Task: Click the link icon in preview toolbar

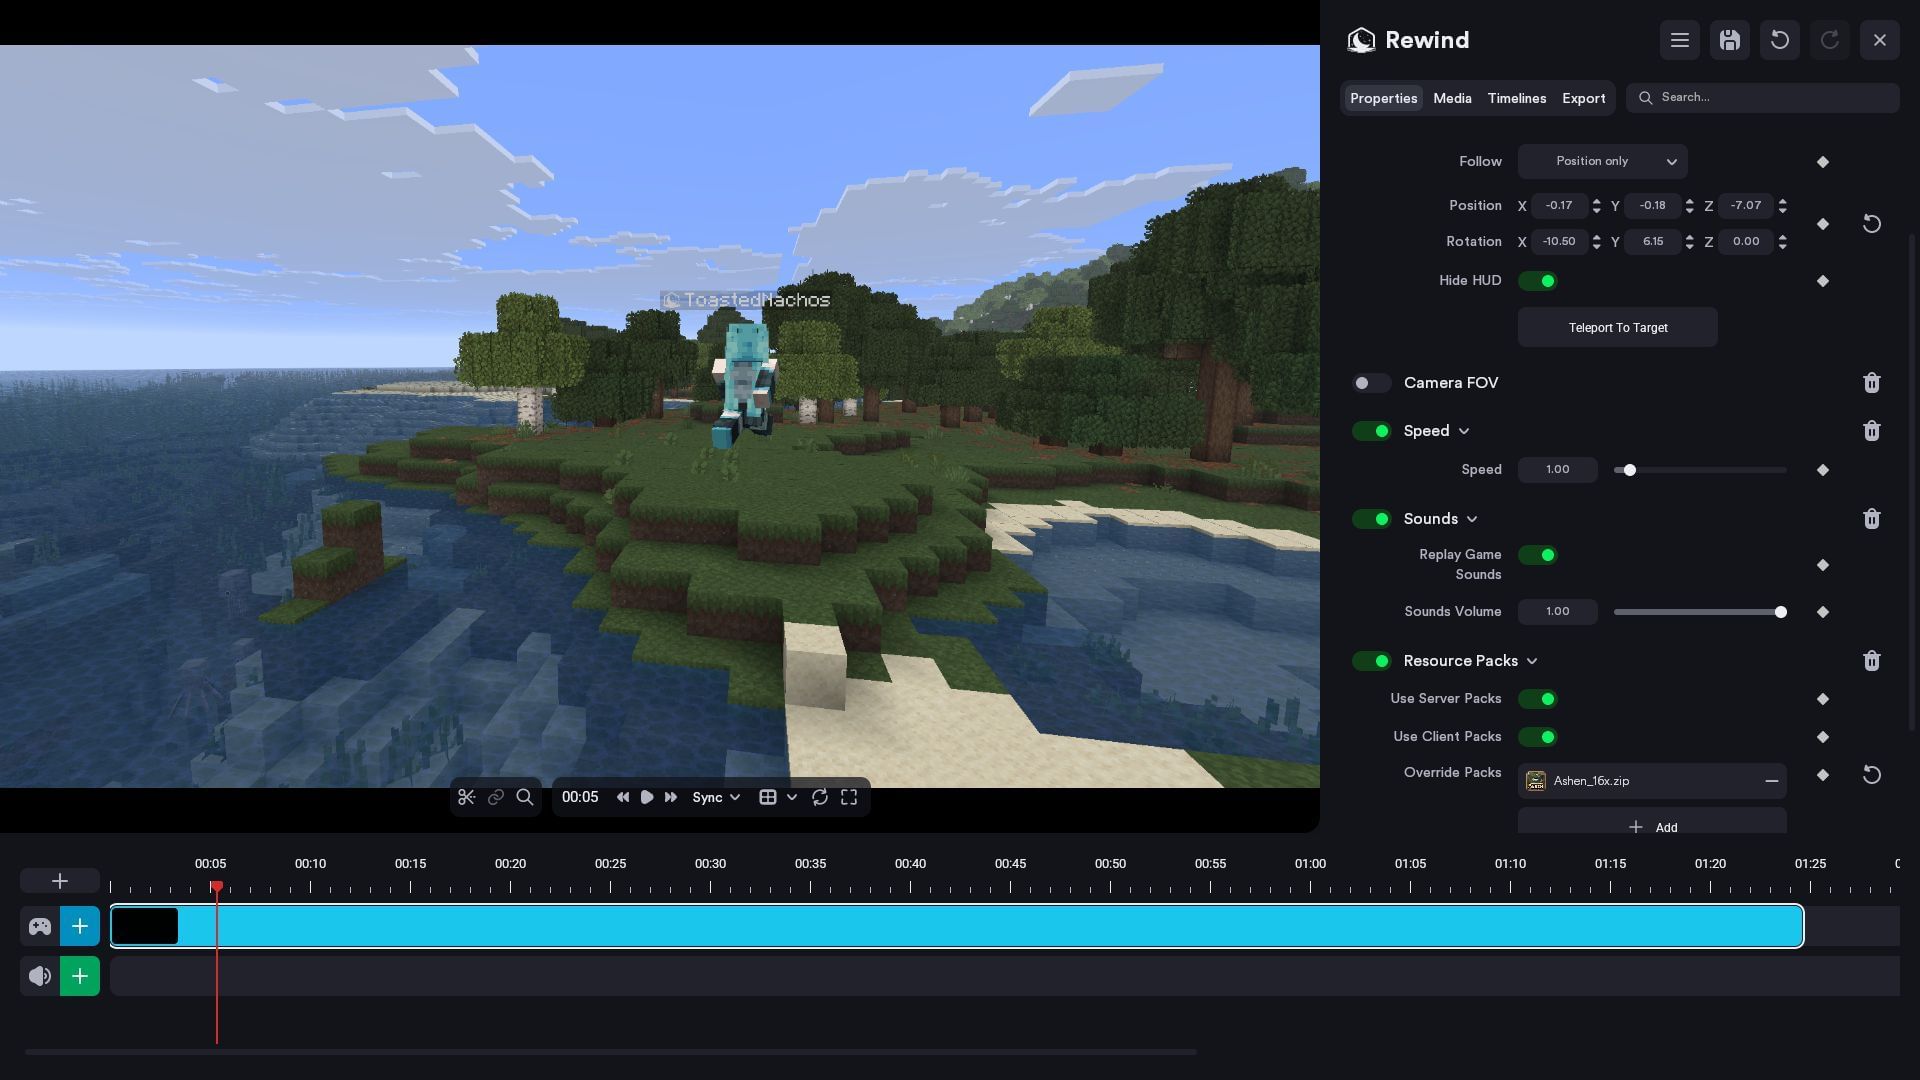Action: click(495, 797)
